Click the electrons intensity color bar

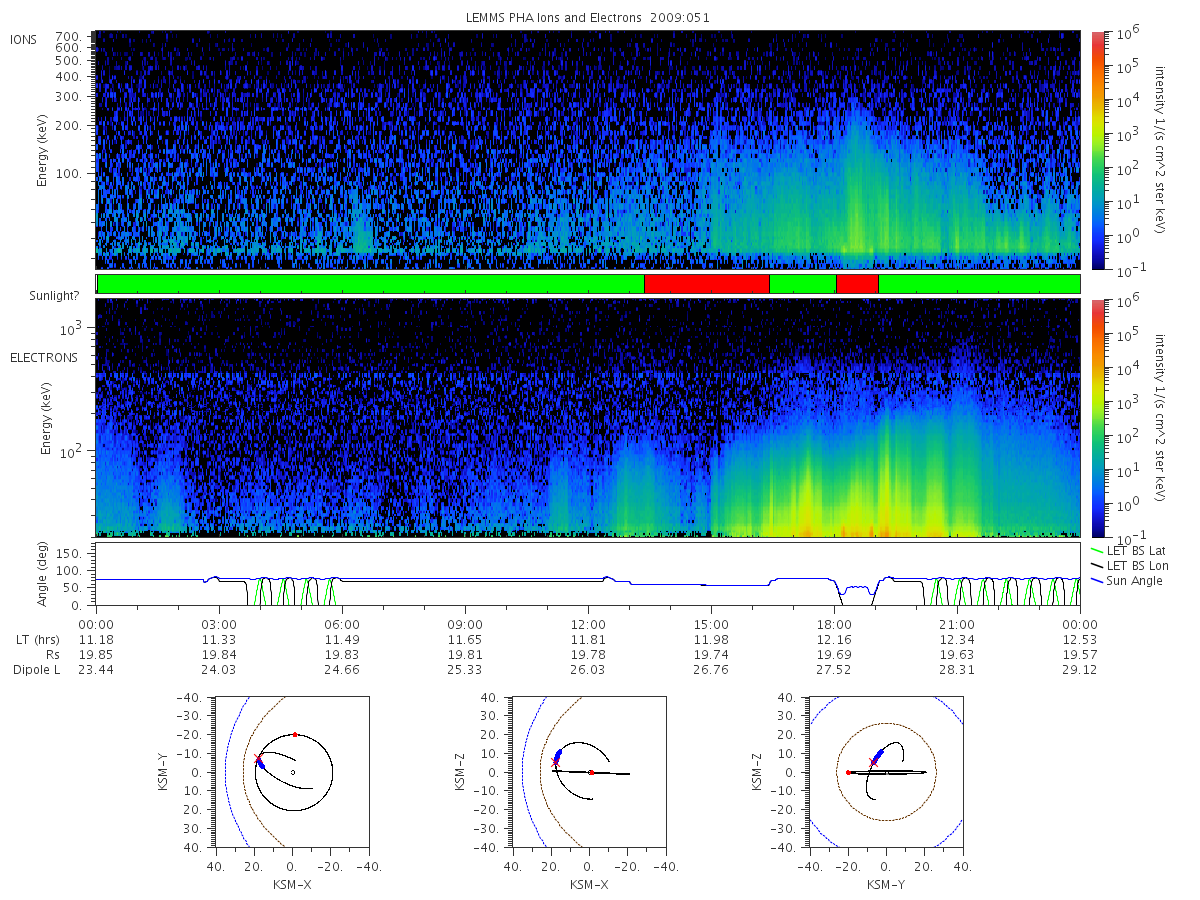[1097, 417]
